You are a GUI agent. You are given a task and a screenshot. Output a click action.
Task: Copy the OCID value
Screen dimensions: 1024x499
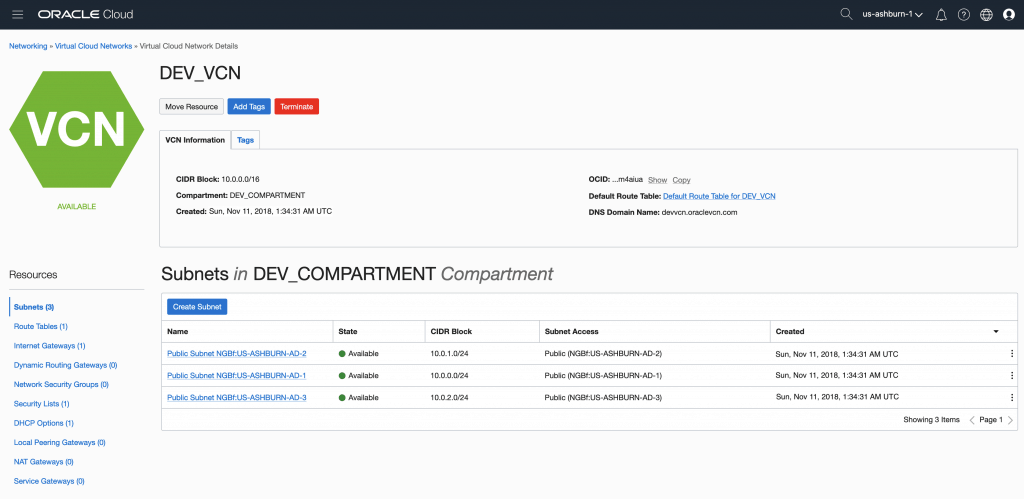681,180
